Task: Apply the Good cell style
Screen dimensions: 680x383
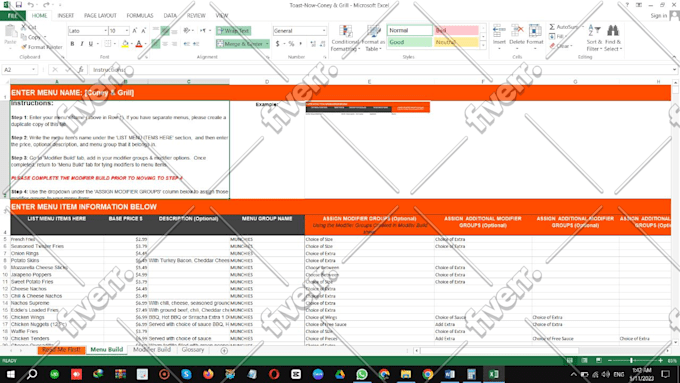Action: [410, 42]
